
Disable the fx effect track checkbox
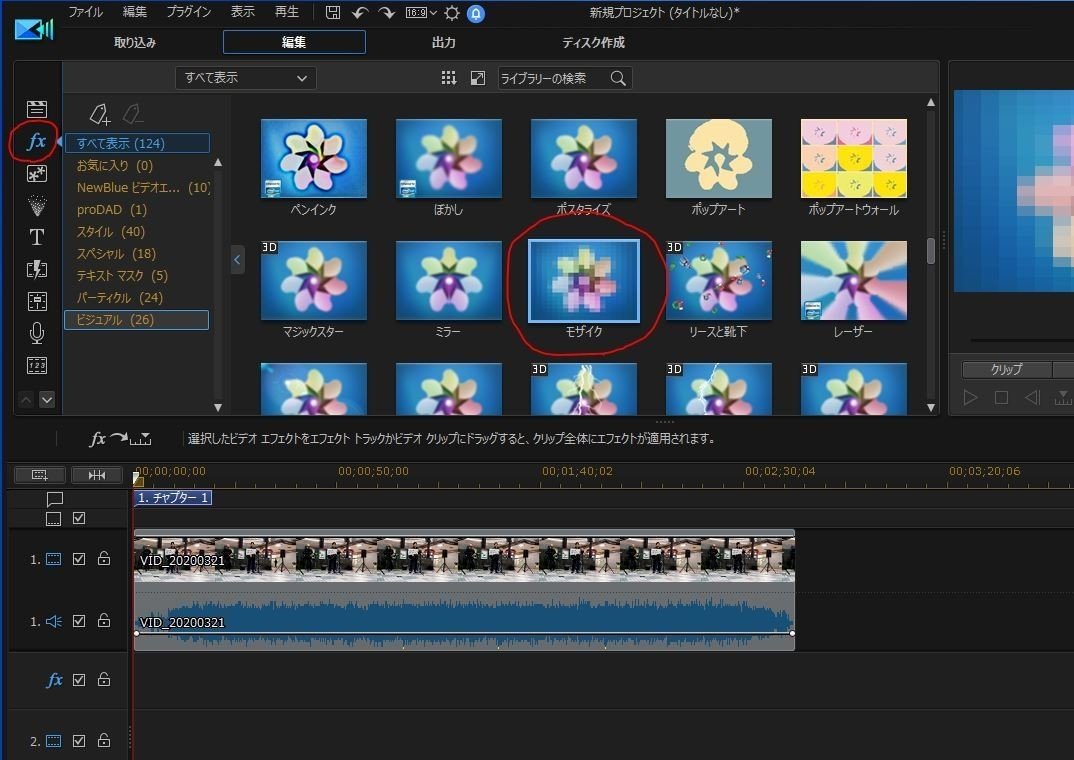coord(79,680)
